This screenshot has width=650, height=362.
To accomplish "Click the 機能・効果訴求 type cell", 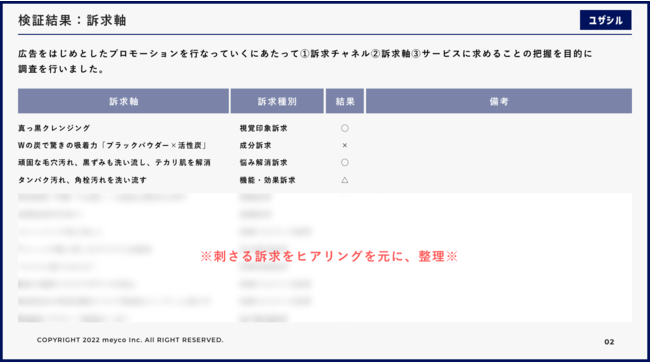I will tap(267, 180).
